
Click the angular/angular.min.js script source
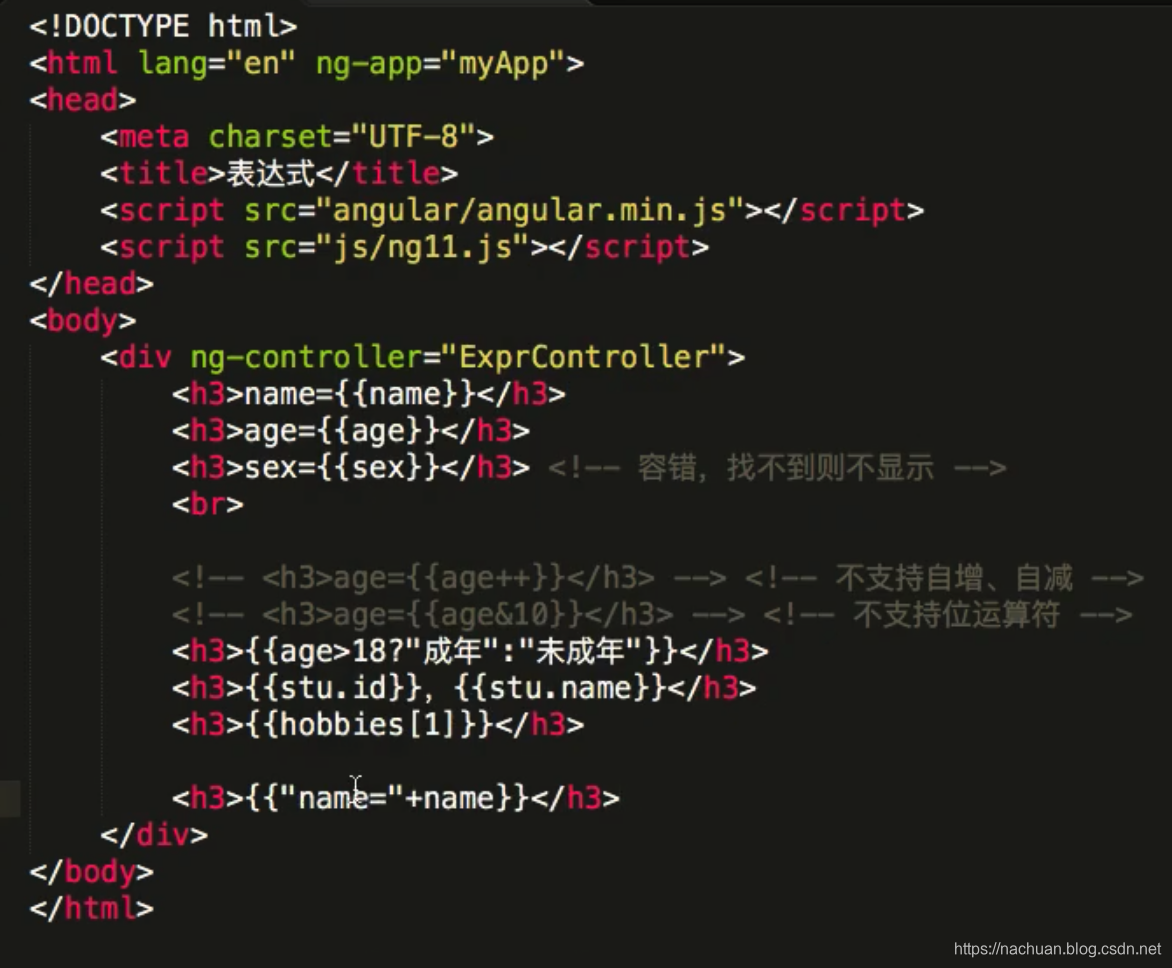tap(529, 210)
